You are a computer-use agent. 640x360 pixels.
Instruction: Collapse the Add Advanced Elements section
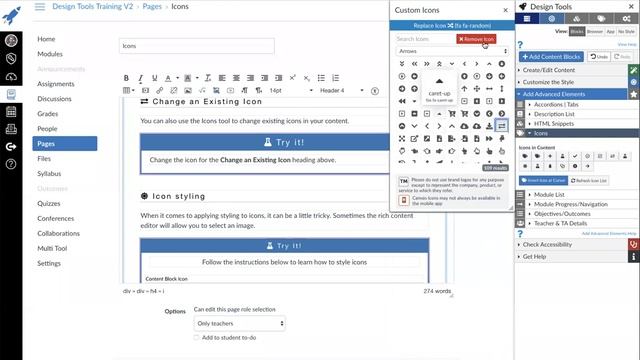(x=571, y=94)
